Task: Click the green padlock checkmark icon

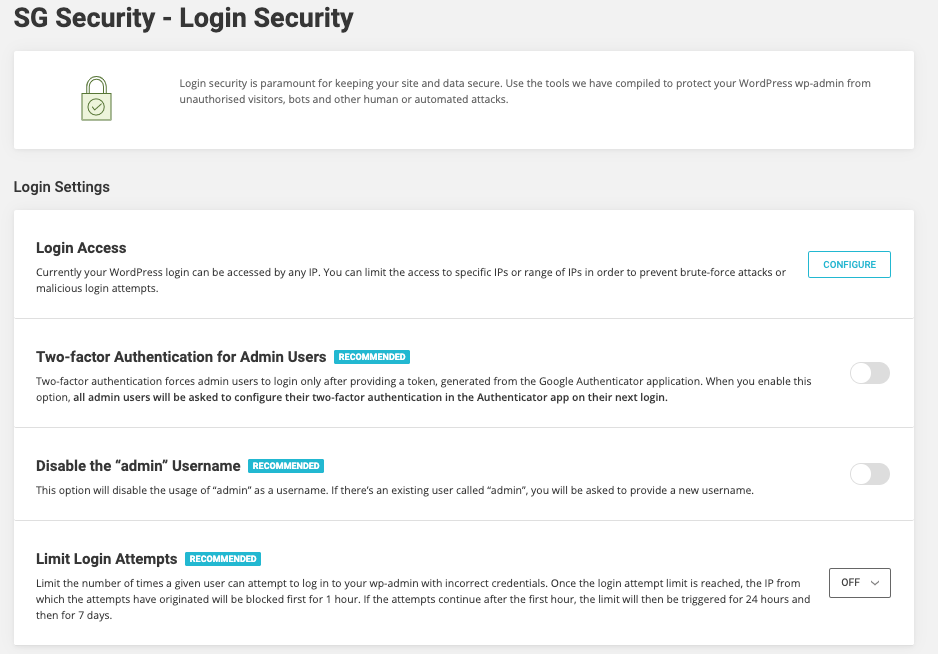Action: coord(96,100)
